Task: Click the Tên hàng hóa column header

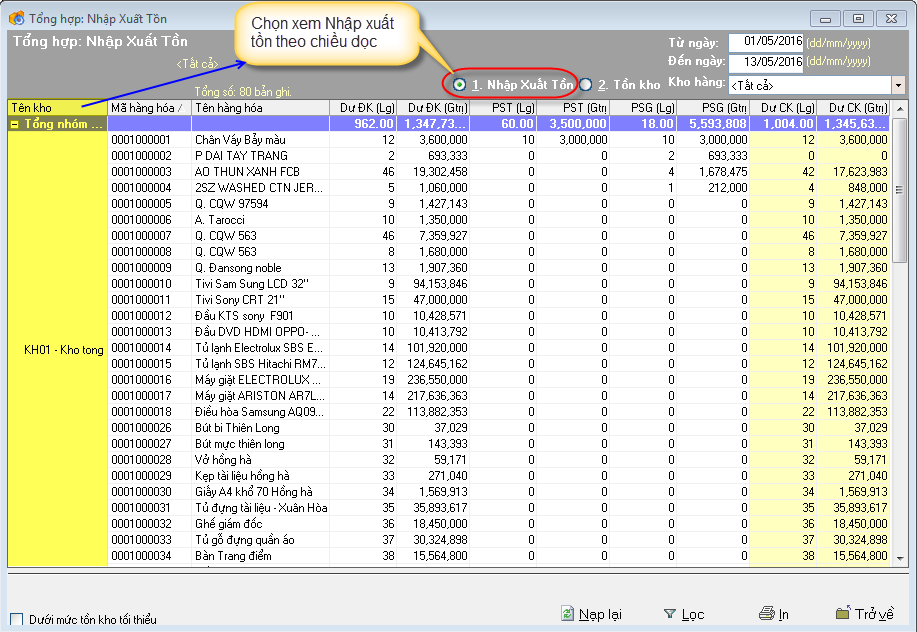Action: (x=260, y=107)
